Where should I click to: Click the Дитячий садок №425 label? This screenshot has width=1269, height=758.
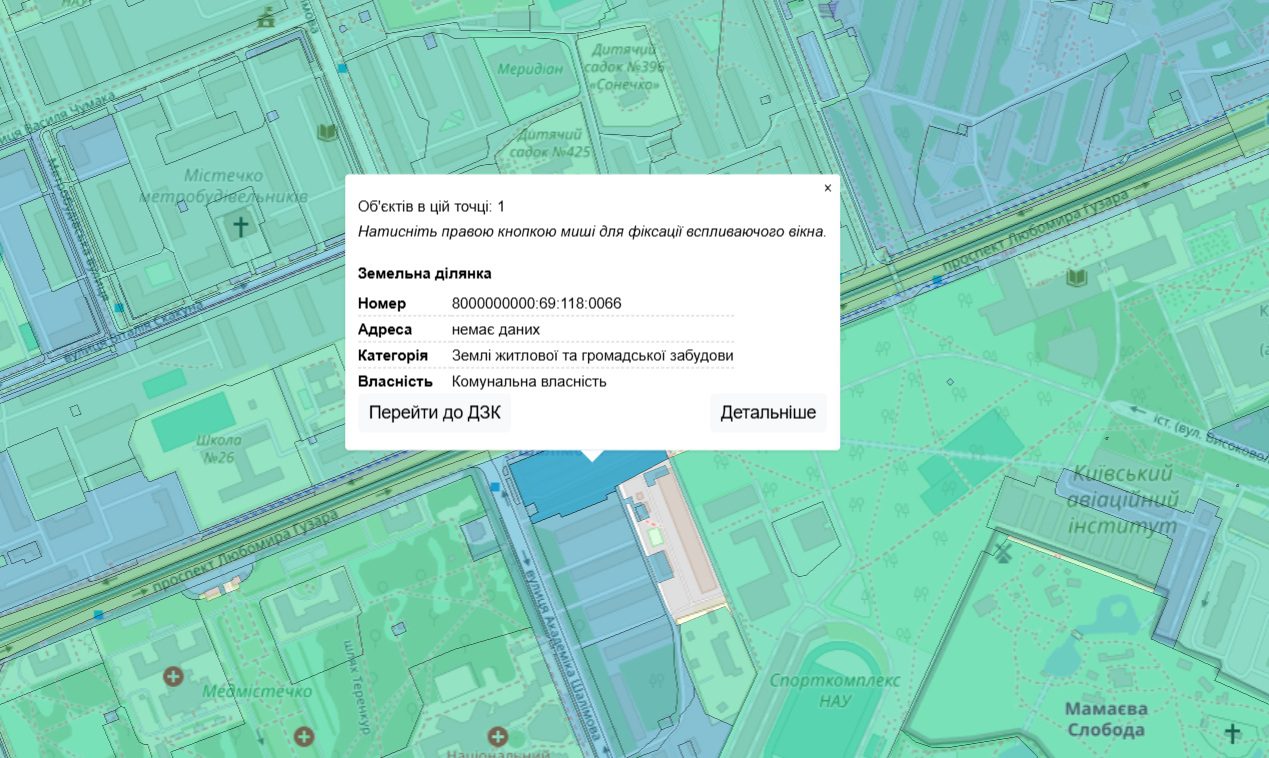click(548, 143)
